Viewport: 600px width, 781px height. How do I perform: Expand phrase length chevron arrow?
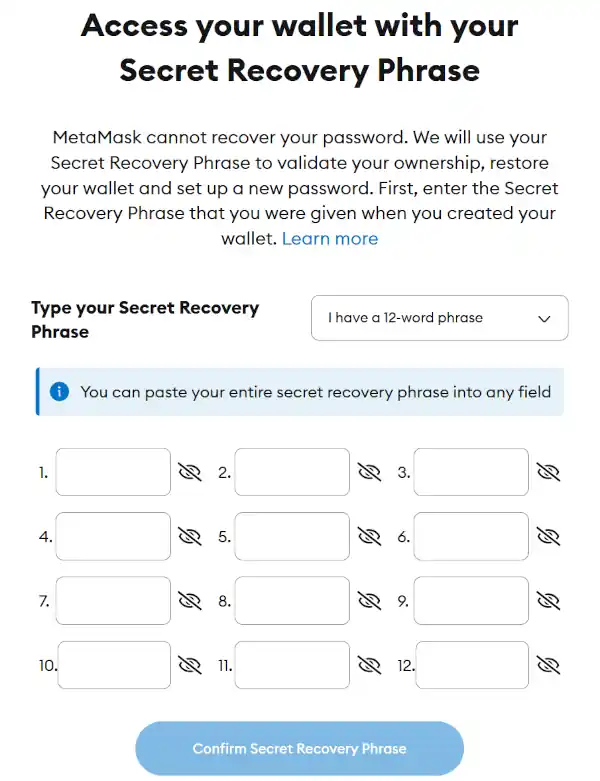tap(544, 319)
